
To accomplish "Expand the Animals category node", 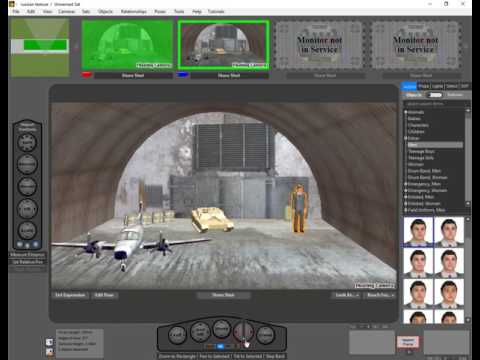I will coord(406,112).
